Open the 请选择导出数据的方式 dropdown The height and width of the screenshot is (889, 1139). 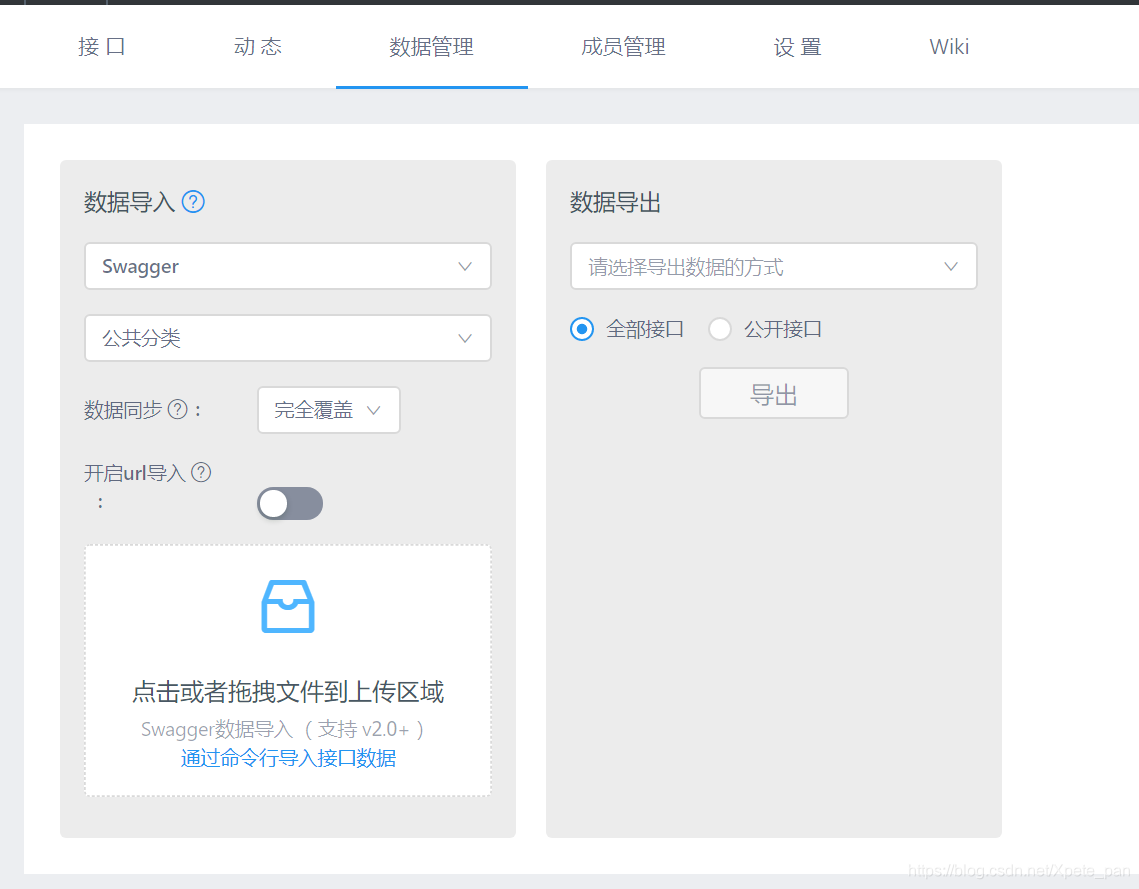point(773,266)
